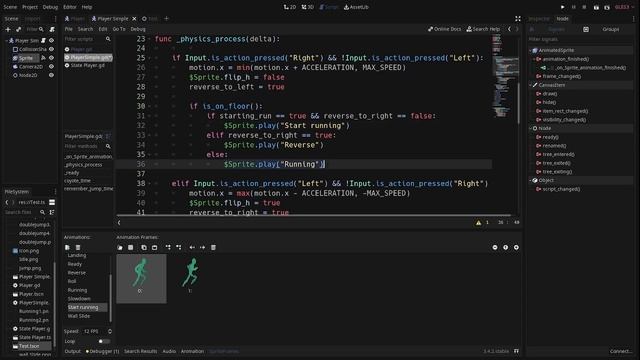Collapse the animation_finished() signal connections
The height and width of the screenshot is (360, 640).
[534, 59]
